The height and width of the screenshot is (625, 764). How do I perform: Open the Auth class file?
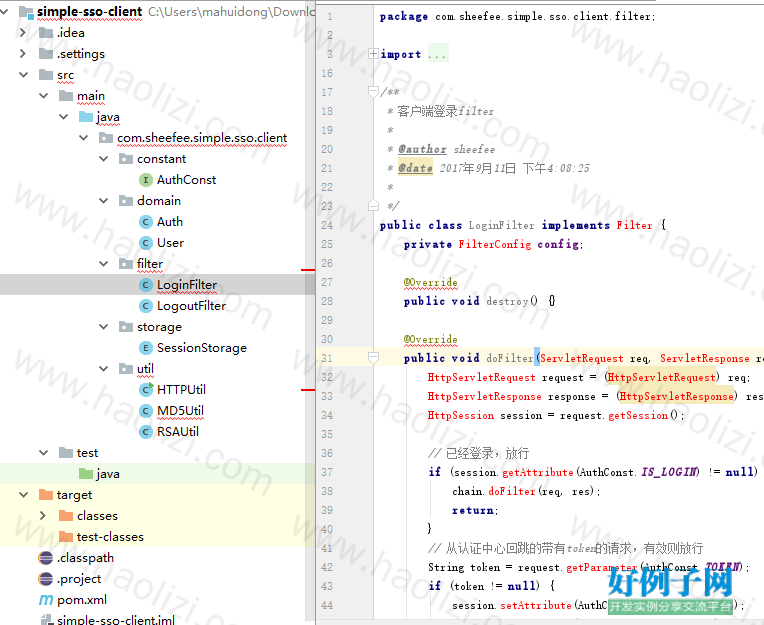(170, 222)
